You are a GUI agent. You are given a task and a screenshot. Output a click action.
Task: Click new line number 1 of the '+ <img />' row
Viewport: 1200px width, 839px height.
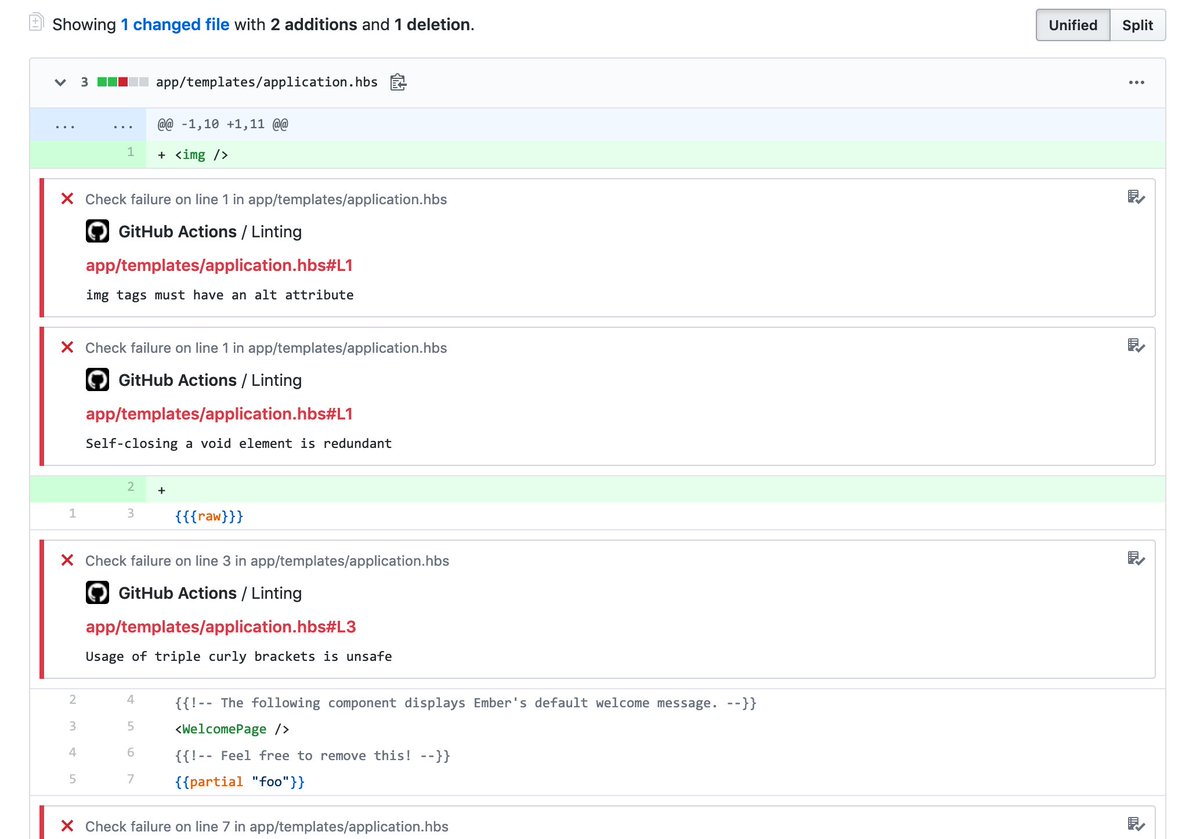130,153
